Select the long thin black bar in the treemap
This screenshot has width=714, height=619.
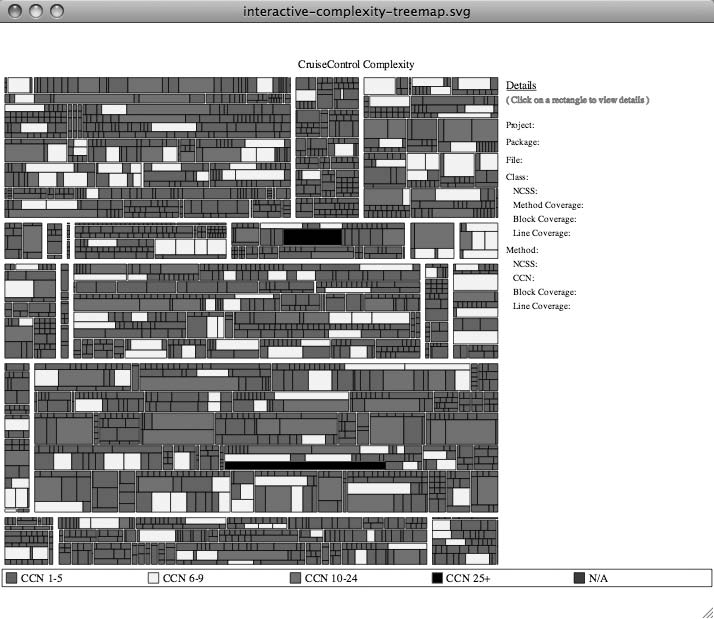pos(305,465)
